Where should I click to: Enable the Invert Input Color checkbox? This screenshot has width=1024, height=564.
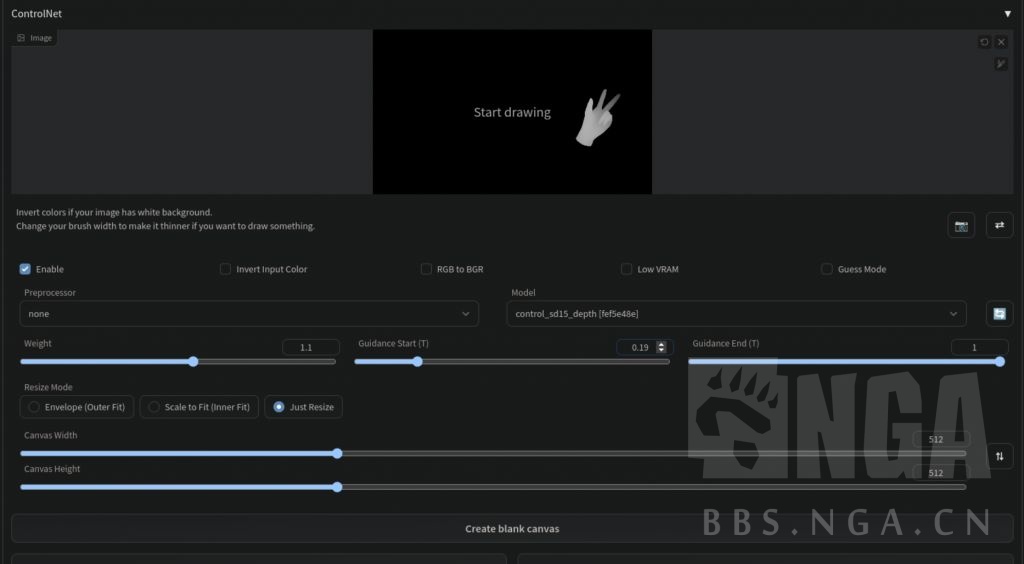tap(226, 269)
